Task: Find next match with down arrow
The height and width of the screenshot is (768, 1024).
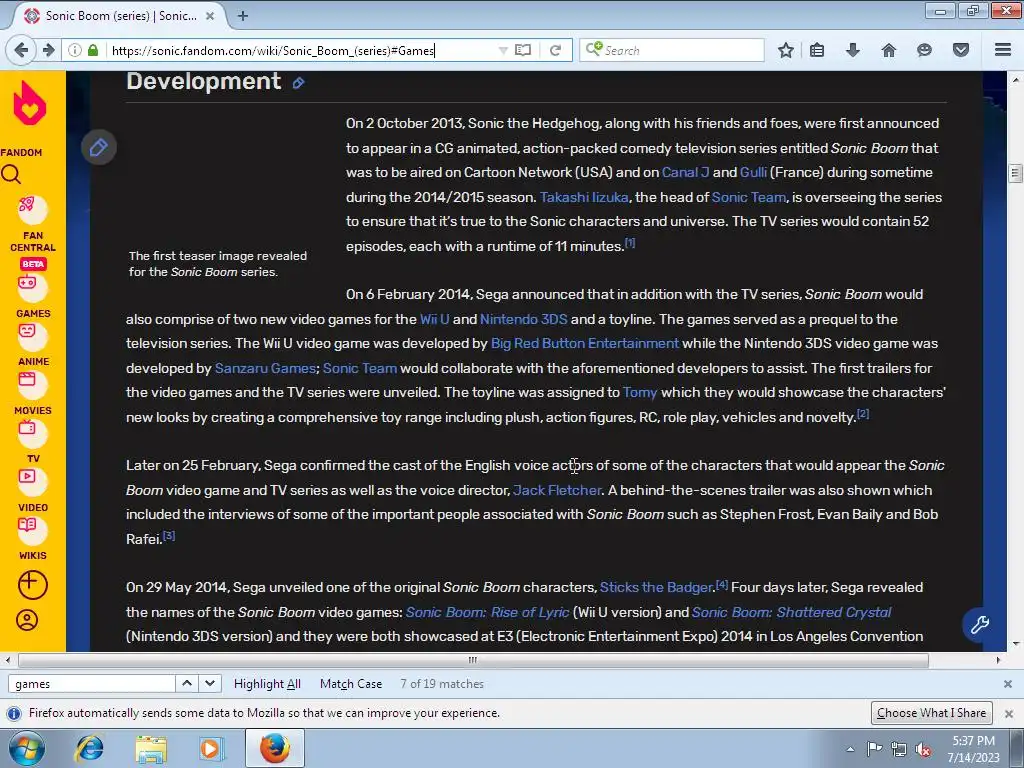Action: coord(210,684)
